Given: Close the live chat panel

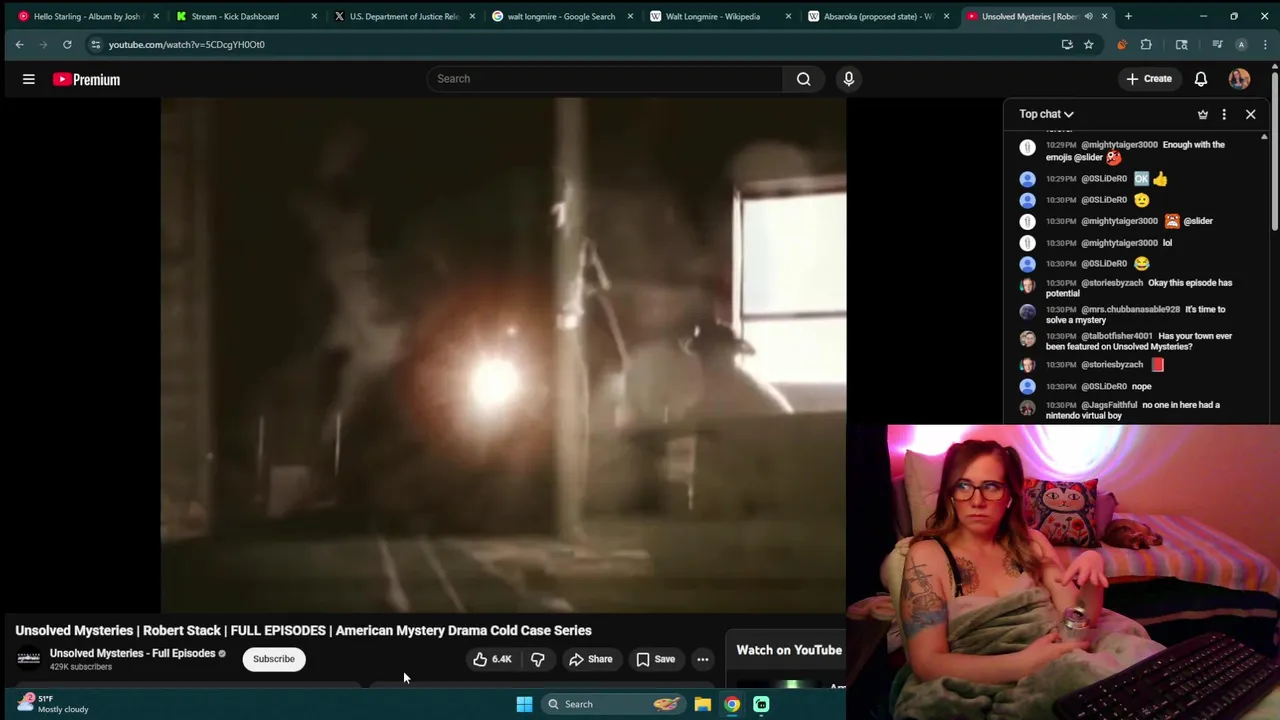Looking at the screenshot, I should point(1250,114).
